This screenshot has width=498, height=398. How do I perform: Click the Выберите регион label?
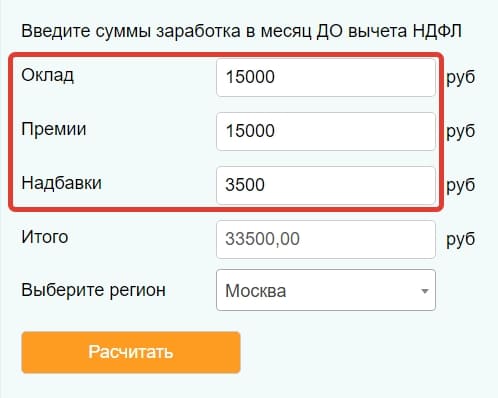pyautogui.click(x=93, y=290)
